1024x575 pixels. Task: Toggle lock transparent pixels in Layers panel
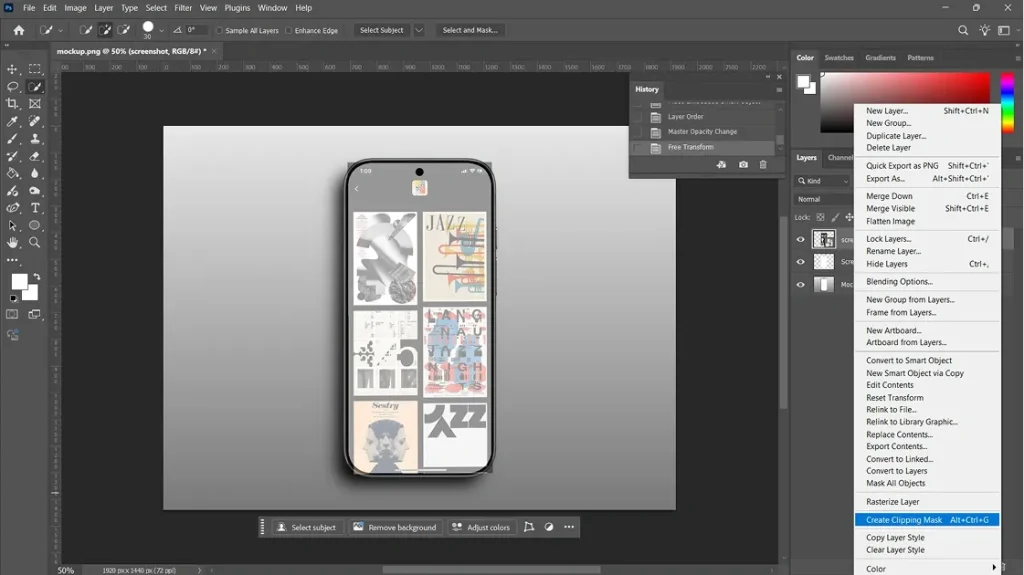[x=820, y=218]
